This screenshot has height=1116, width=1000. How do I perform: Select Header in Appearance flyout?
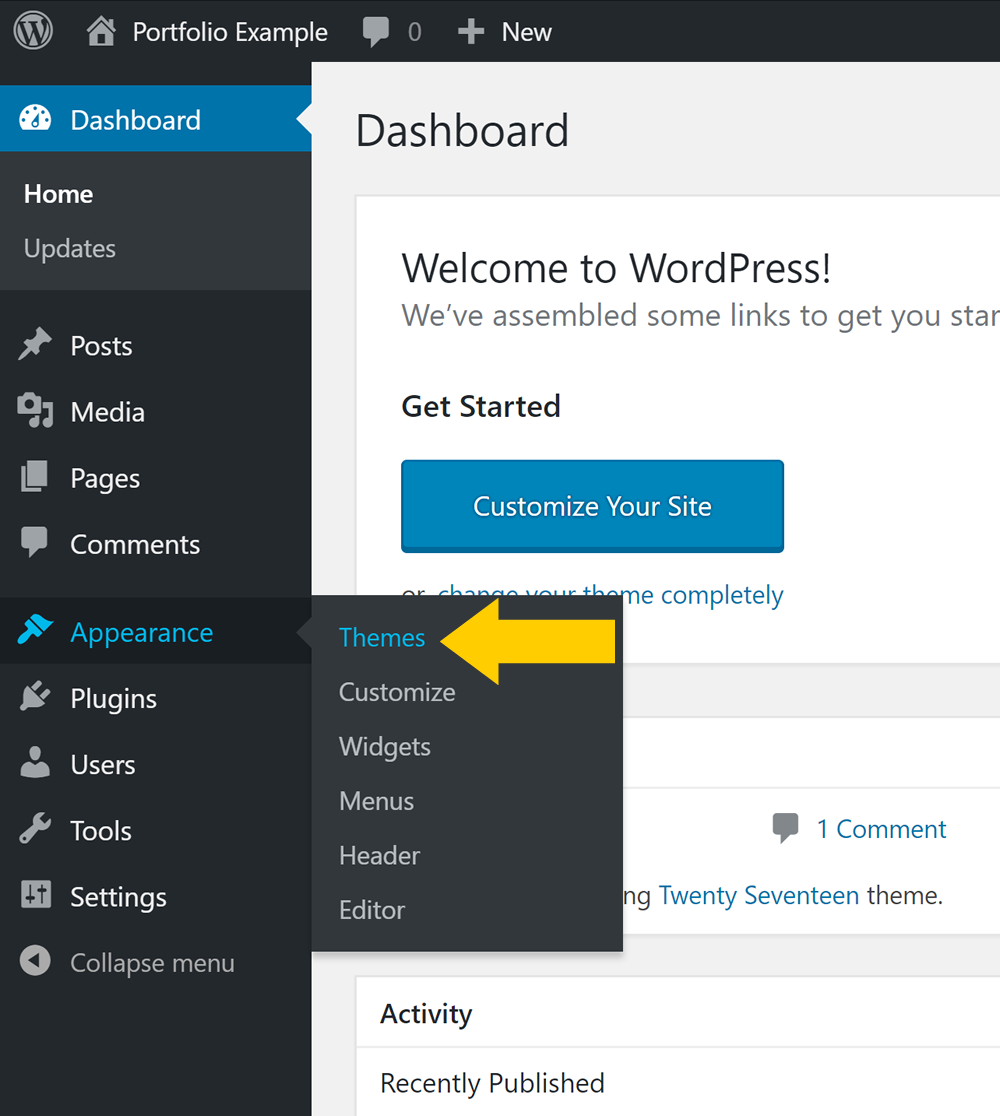coord(379,856)
